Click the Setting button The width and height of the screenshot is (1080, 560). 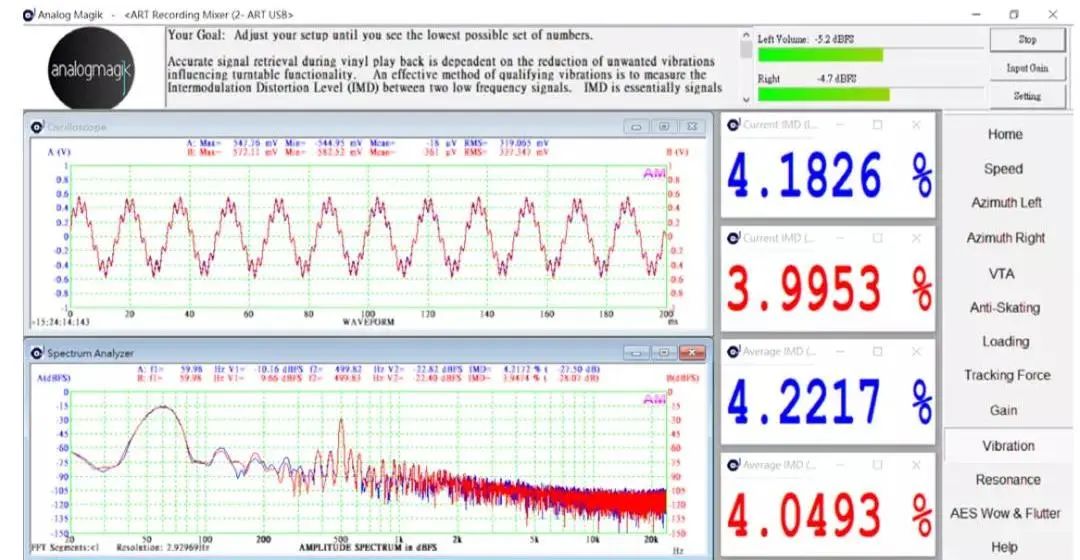1026,96
